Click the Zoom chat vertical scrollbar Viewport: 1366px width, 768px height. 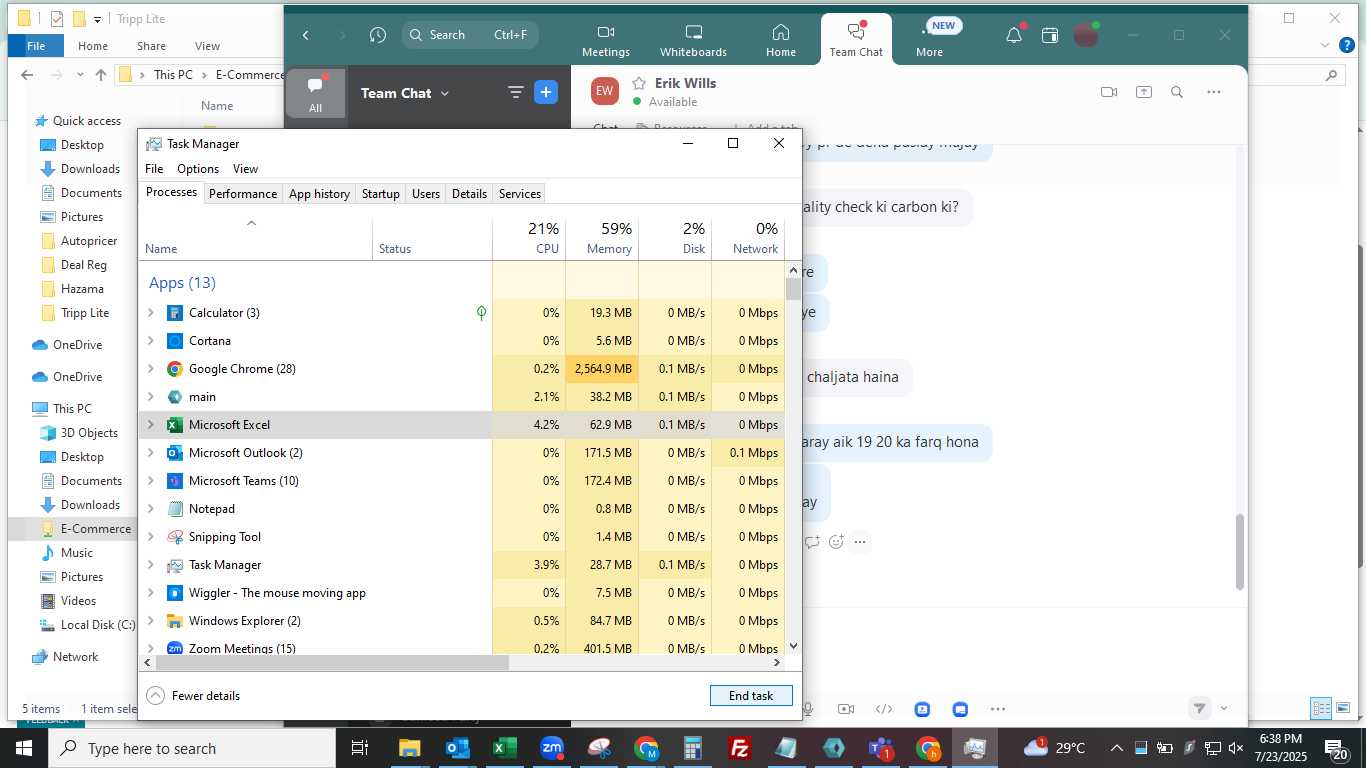point(1240,552)
